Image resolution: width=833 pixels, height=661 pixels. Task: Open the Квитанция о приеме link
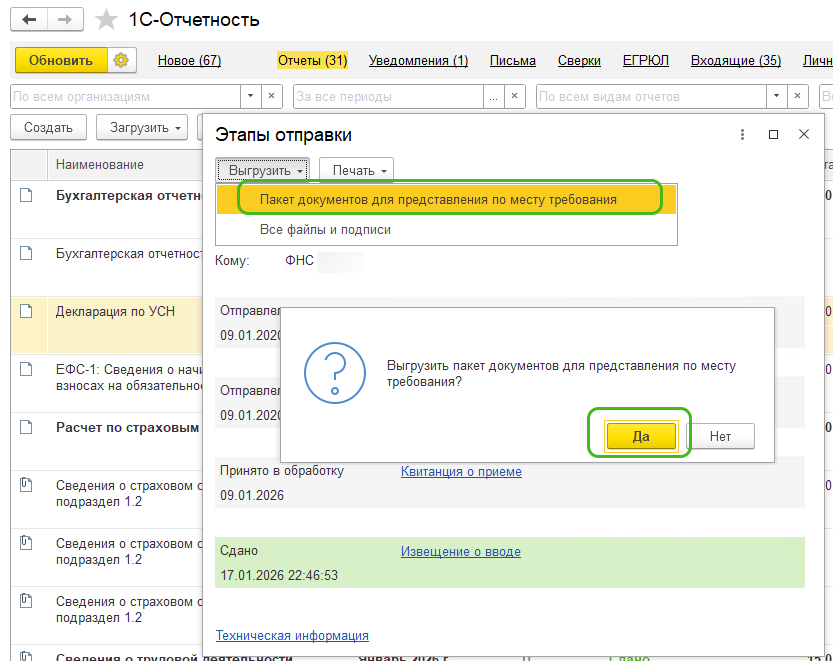461,472
